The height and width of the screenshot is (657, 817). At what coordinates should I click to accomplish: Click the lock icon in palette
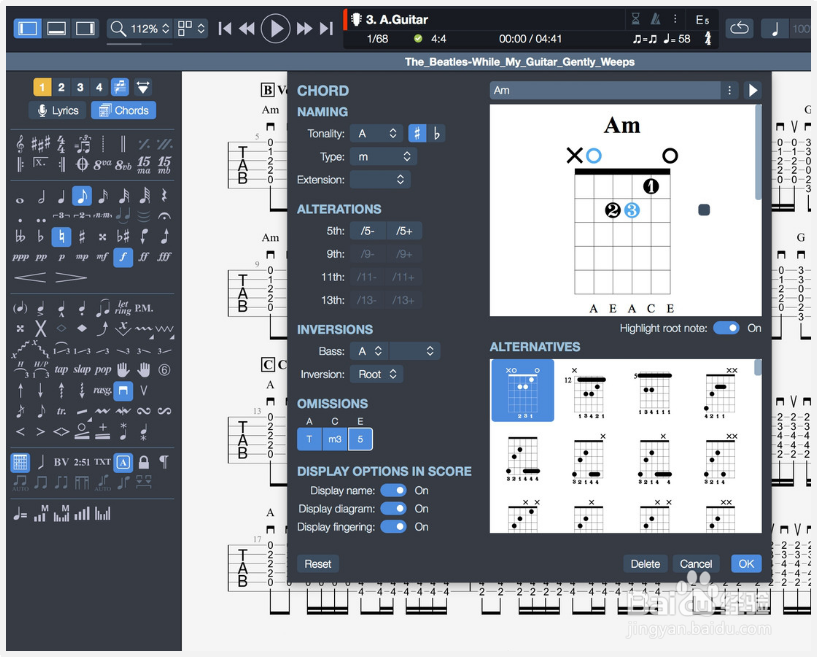(x=144, y=462)
